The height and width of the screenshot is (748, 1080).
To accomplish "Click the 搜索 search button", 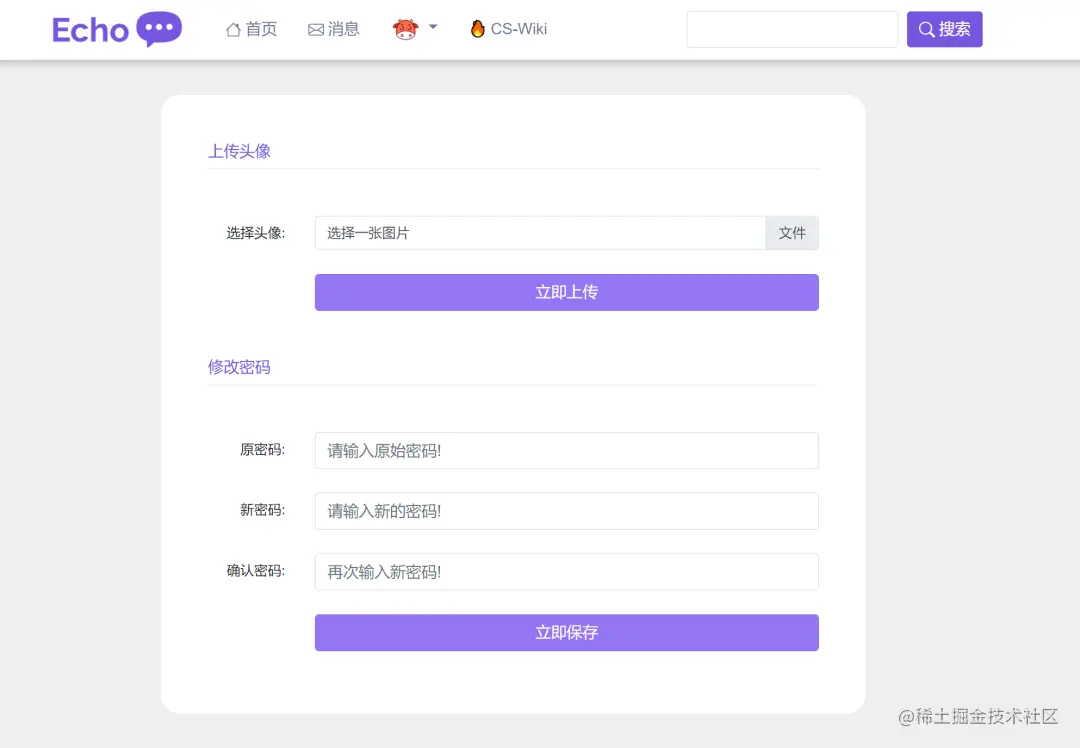I will click(x=944, y=29).
